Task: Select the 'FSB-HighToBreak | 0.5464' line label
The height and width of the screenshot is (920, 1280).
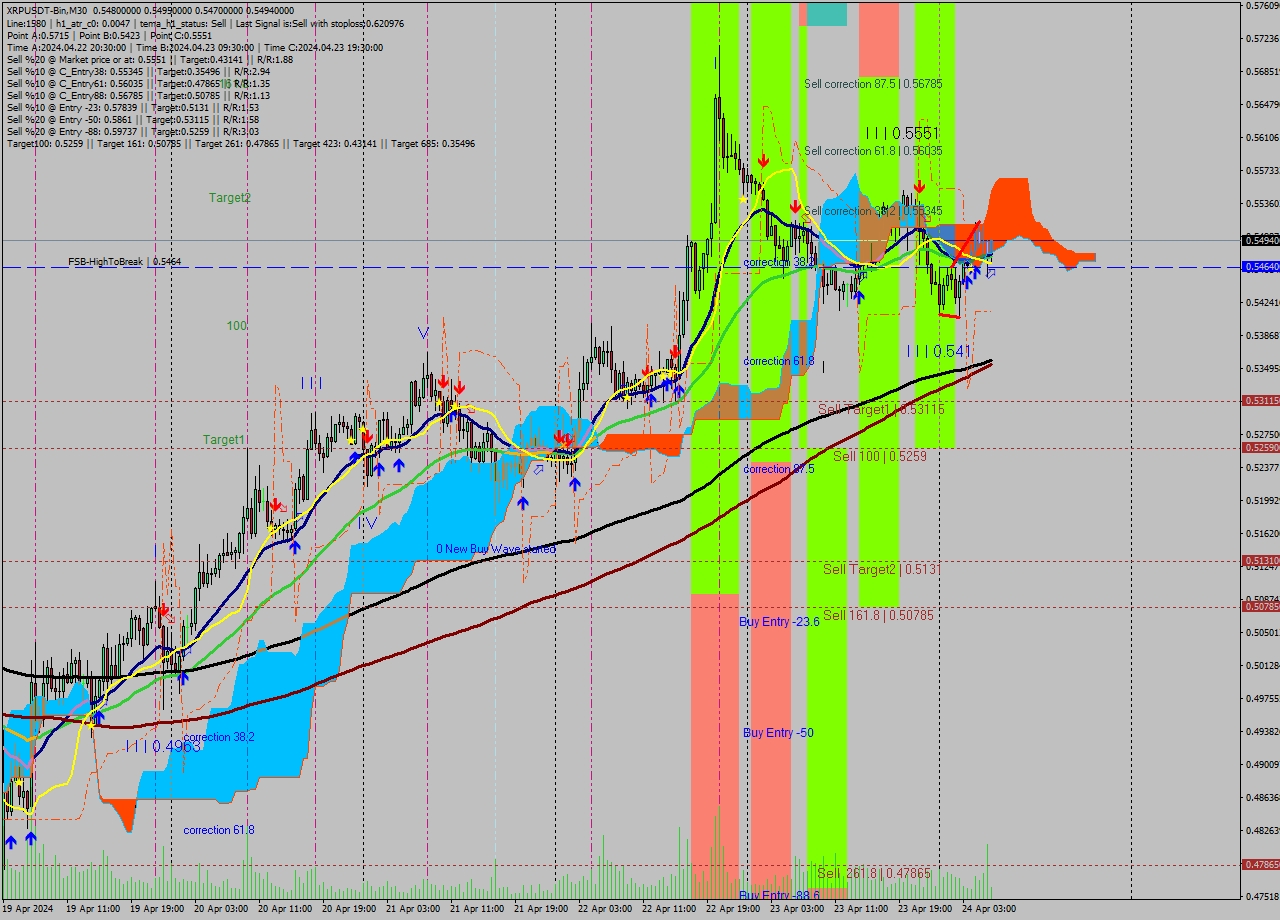Action: click(x=124, y=261)
